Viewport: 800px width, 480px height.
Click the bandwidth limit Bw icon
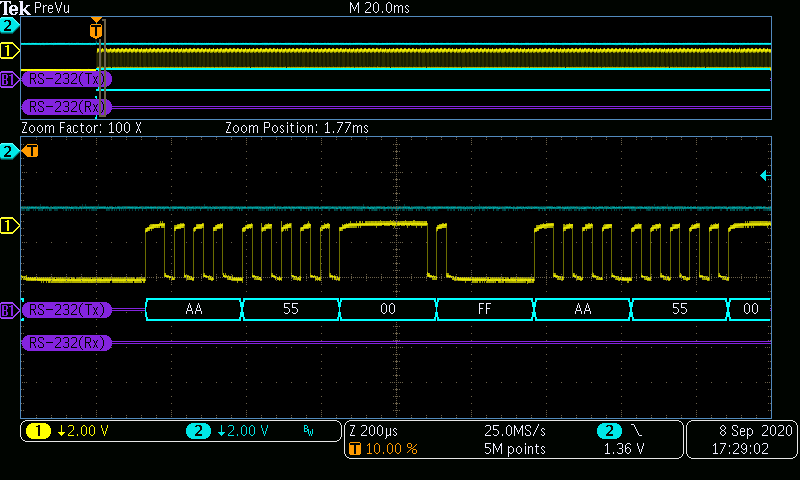pos(307,432)
